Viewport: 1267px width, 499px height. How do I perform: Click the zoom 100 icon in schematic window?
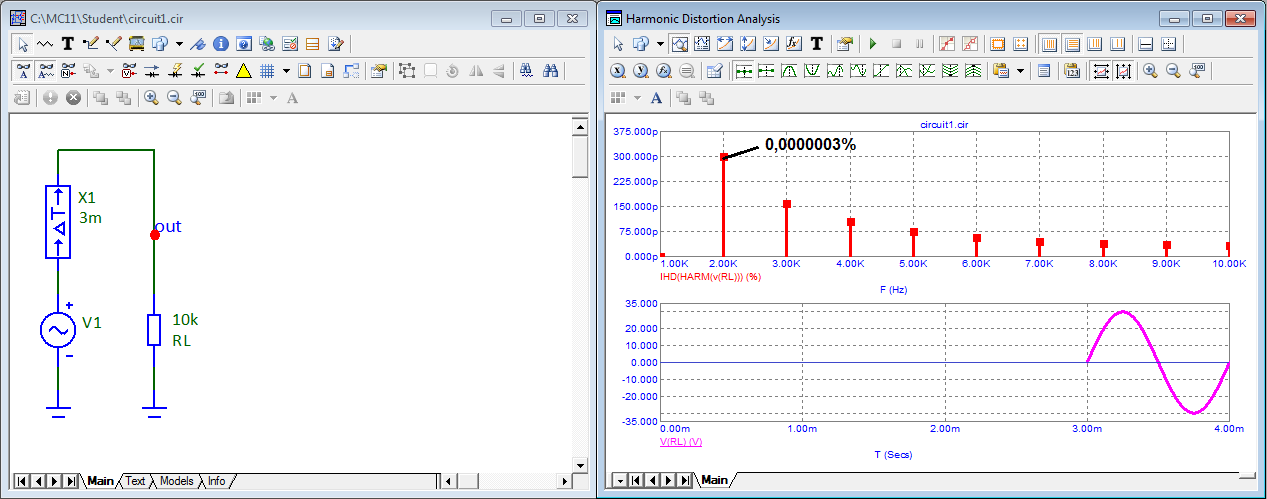(x=198, y=98)
